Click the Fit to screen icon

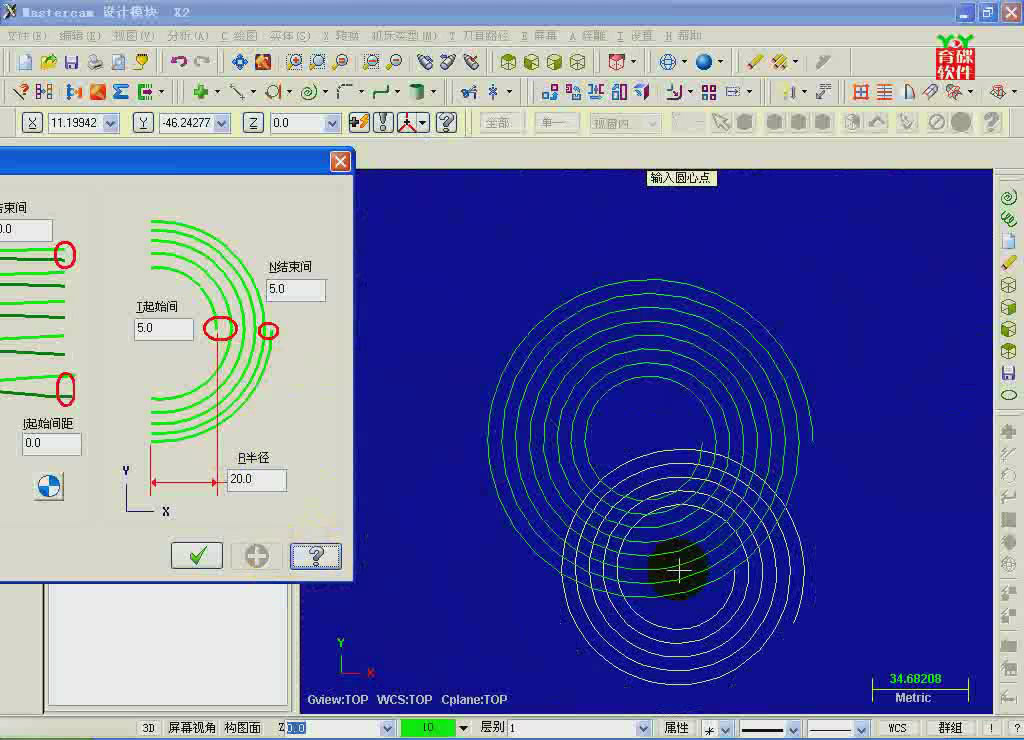click(240, 62)
